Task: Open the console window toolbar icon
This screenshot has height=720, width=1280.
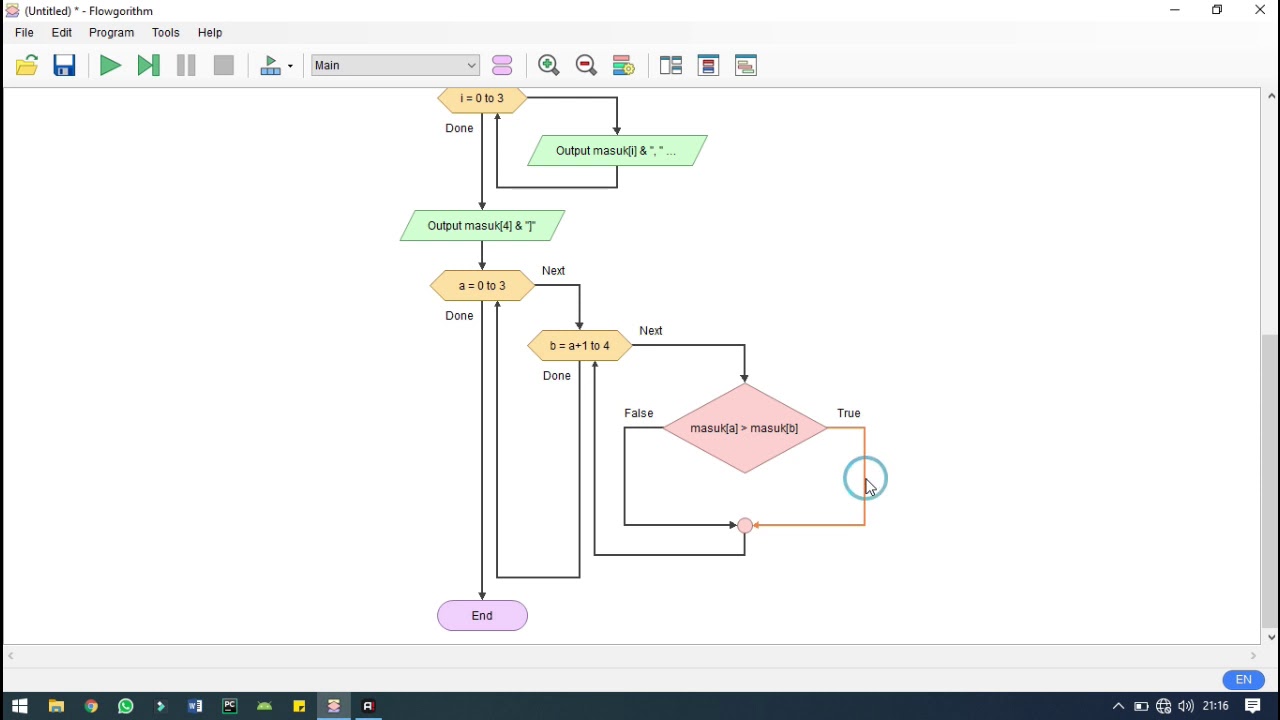Action: coord(746,66)
